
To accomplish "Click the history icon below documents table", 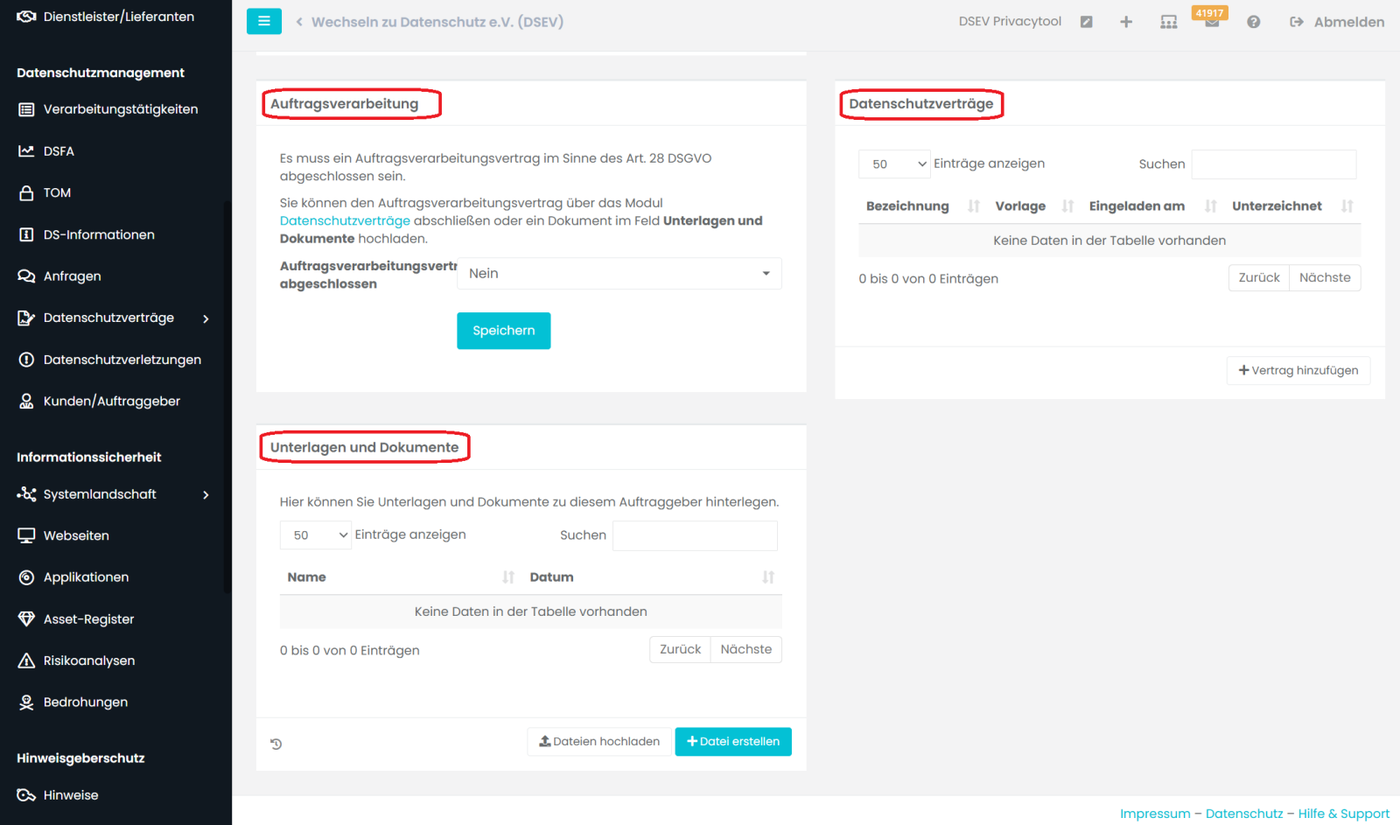I will tap(276, 744).
